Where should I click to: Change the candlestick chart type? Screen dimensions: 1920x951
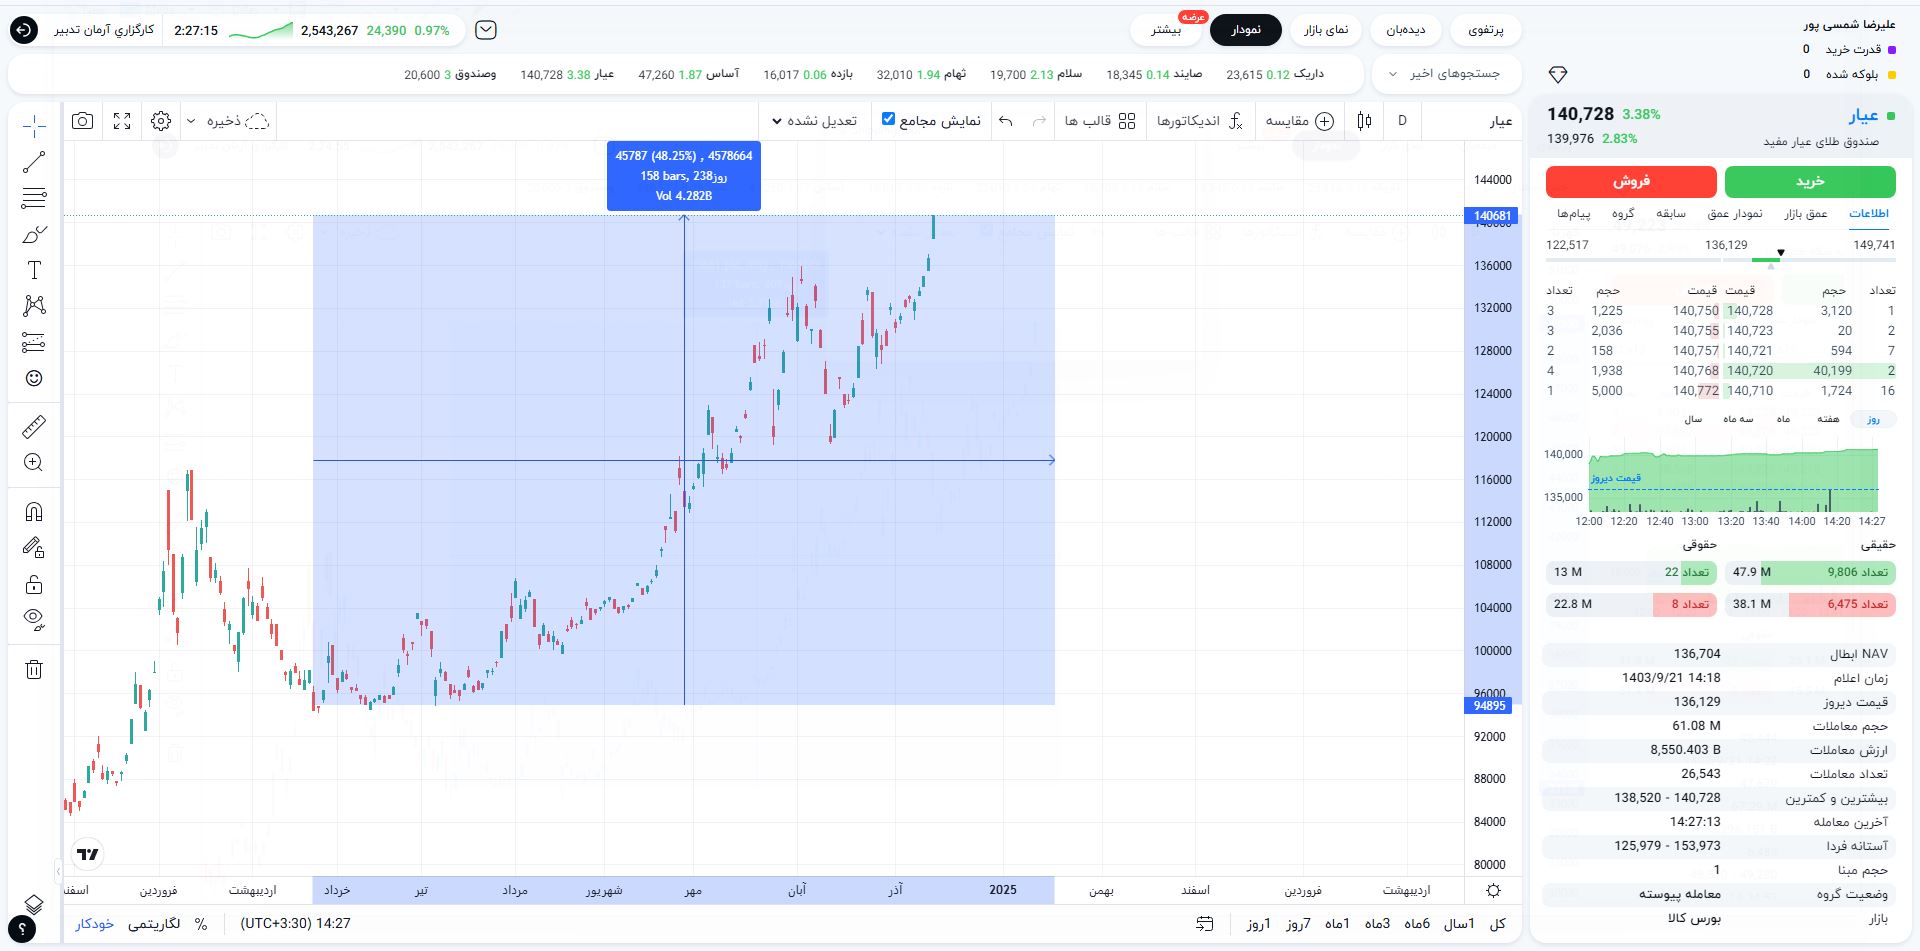click(1365, 121)
